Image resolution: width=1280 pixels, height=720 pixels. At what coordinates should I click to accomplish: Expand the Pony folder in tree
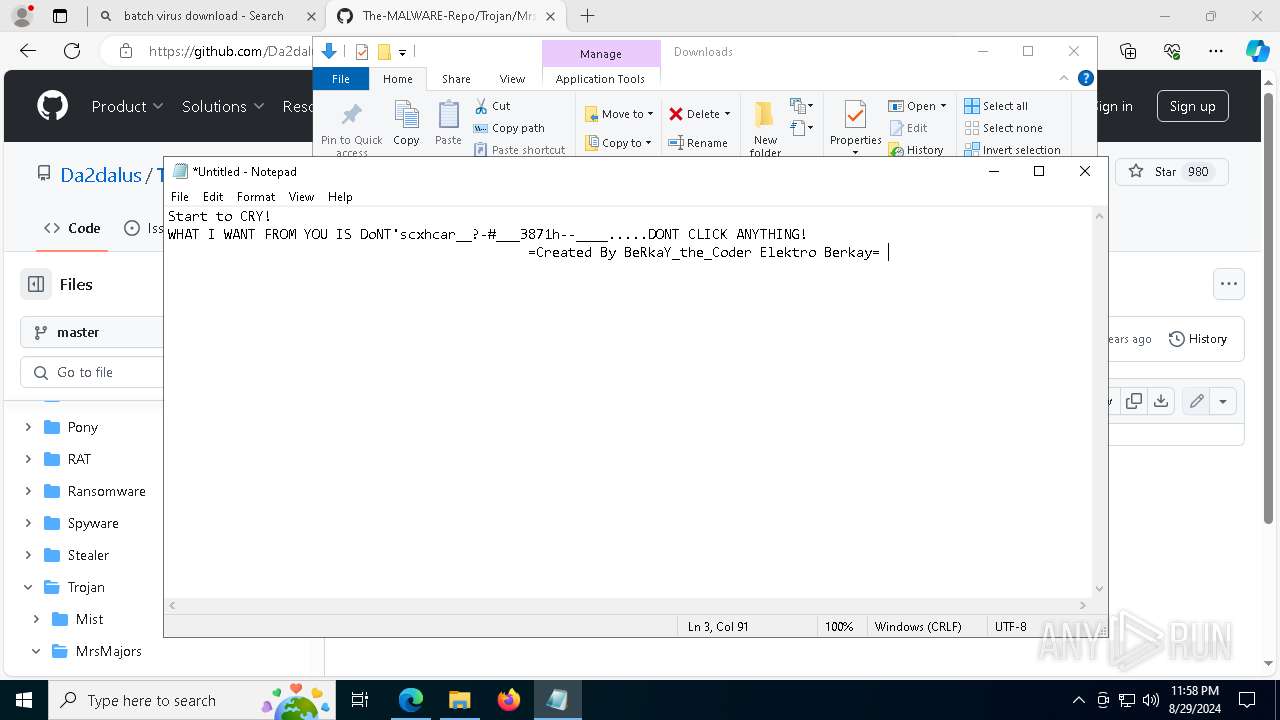click(28, 427)
